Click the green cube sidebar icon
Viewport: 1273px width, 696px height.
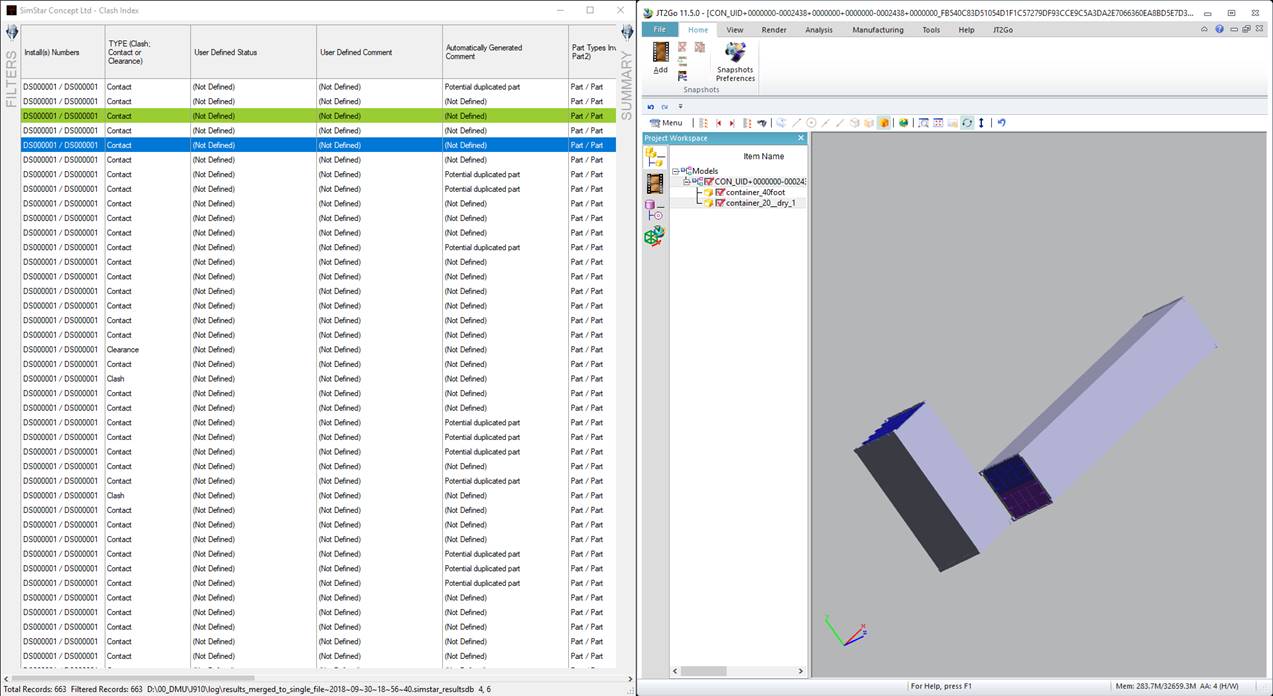[x=654, y=235]
